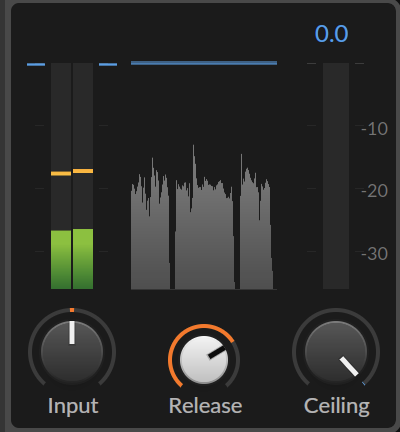Click the -30 scale marking
Image resolution: width=400 pixels, height=432 pixels.
click(374, 254)
